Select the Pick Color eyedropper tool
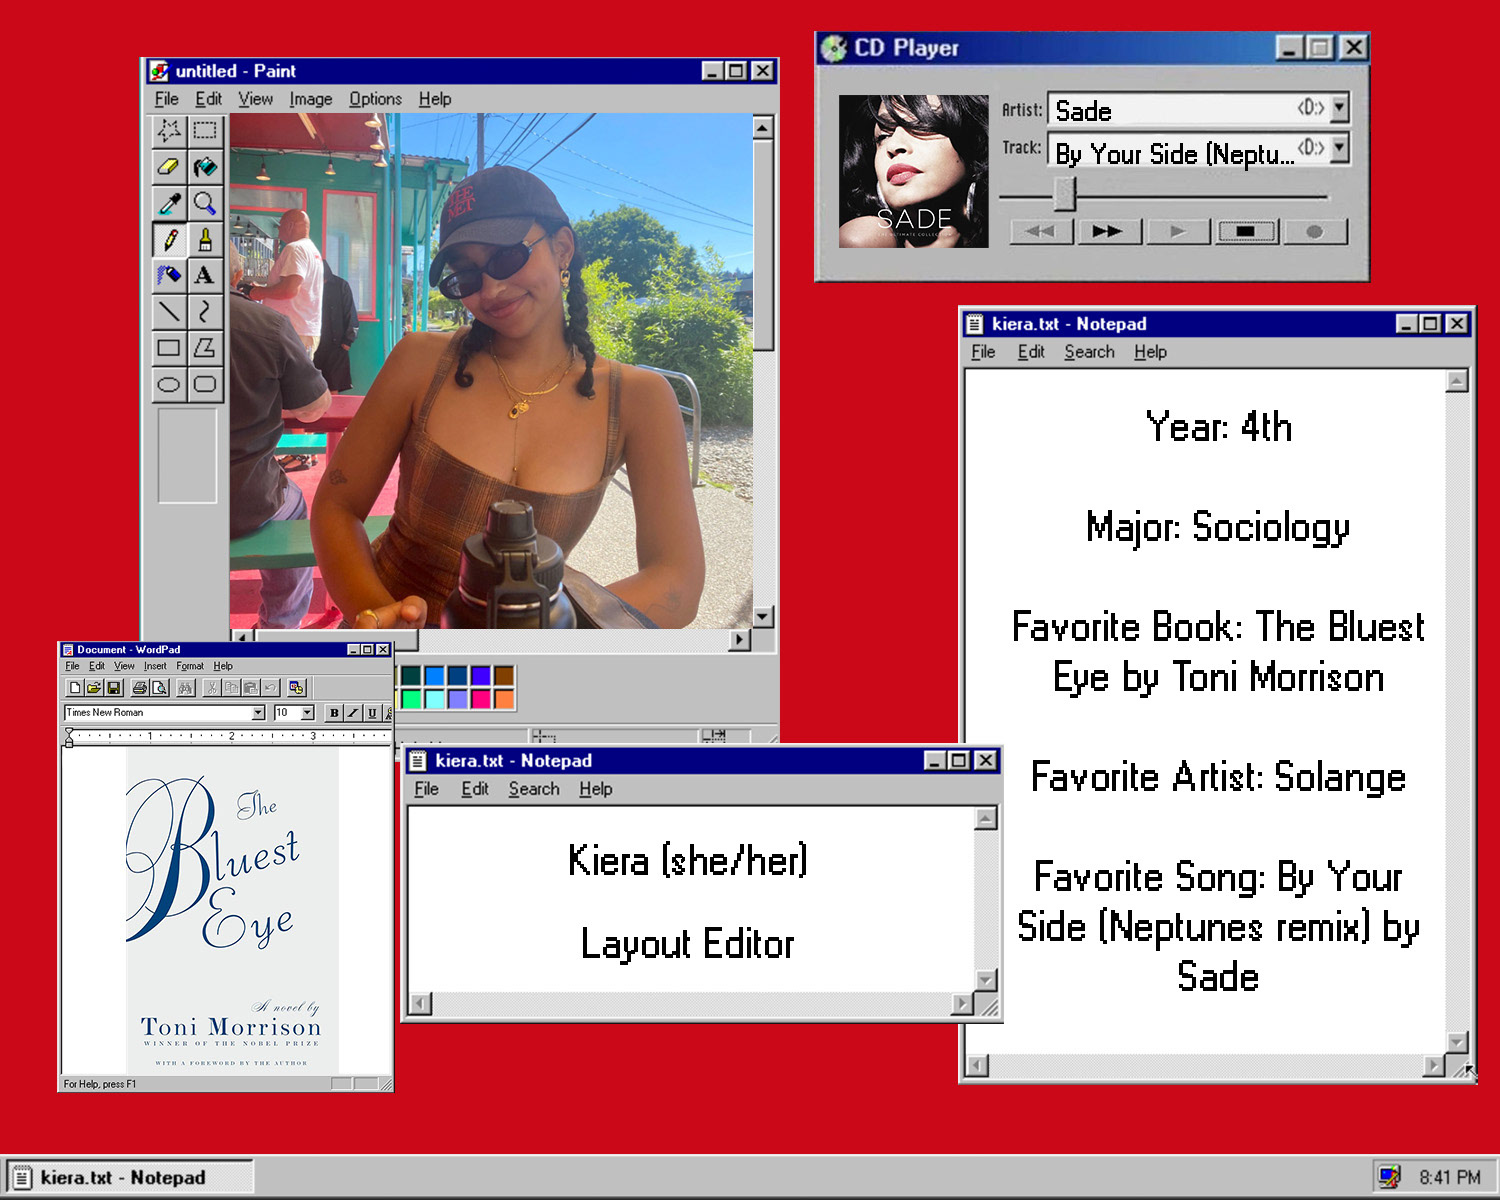Image resolution: width=1500 pixels, height=1200 pixels. point(169,203)
